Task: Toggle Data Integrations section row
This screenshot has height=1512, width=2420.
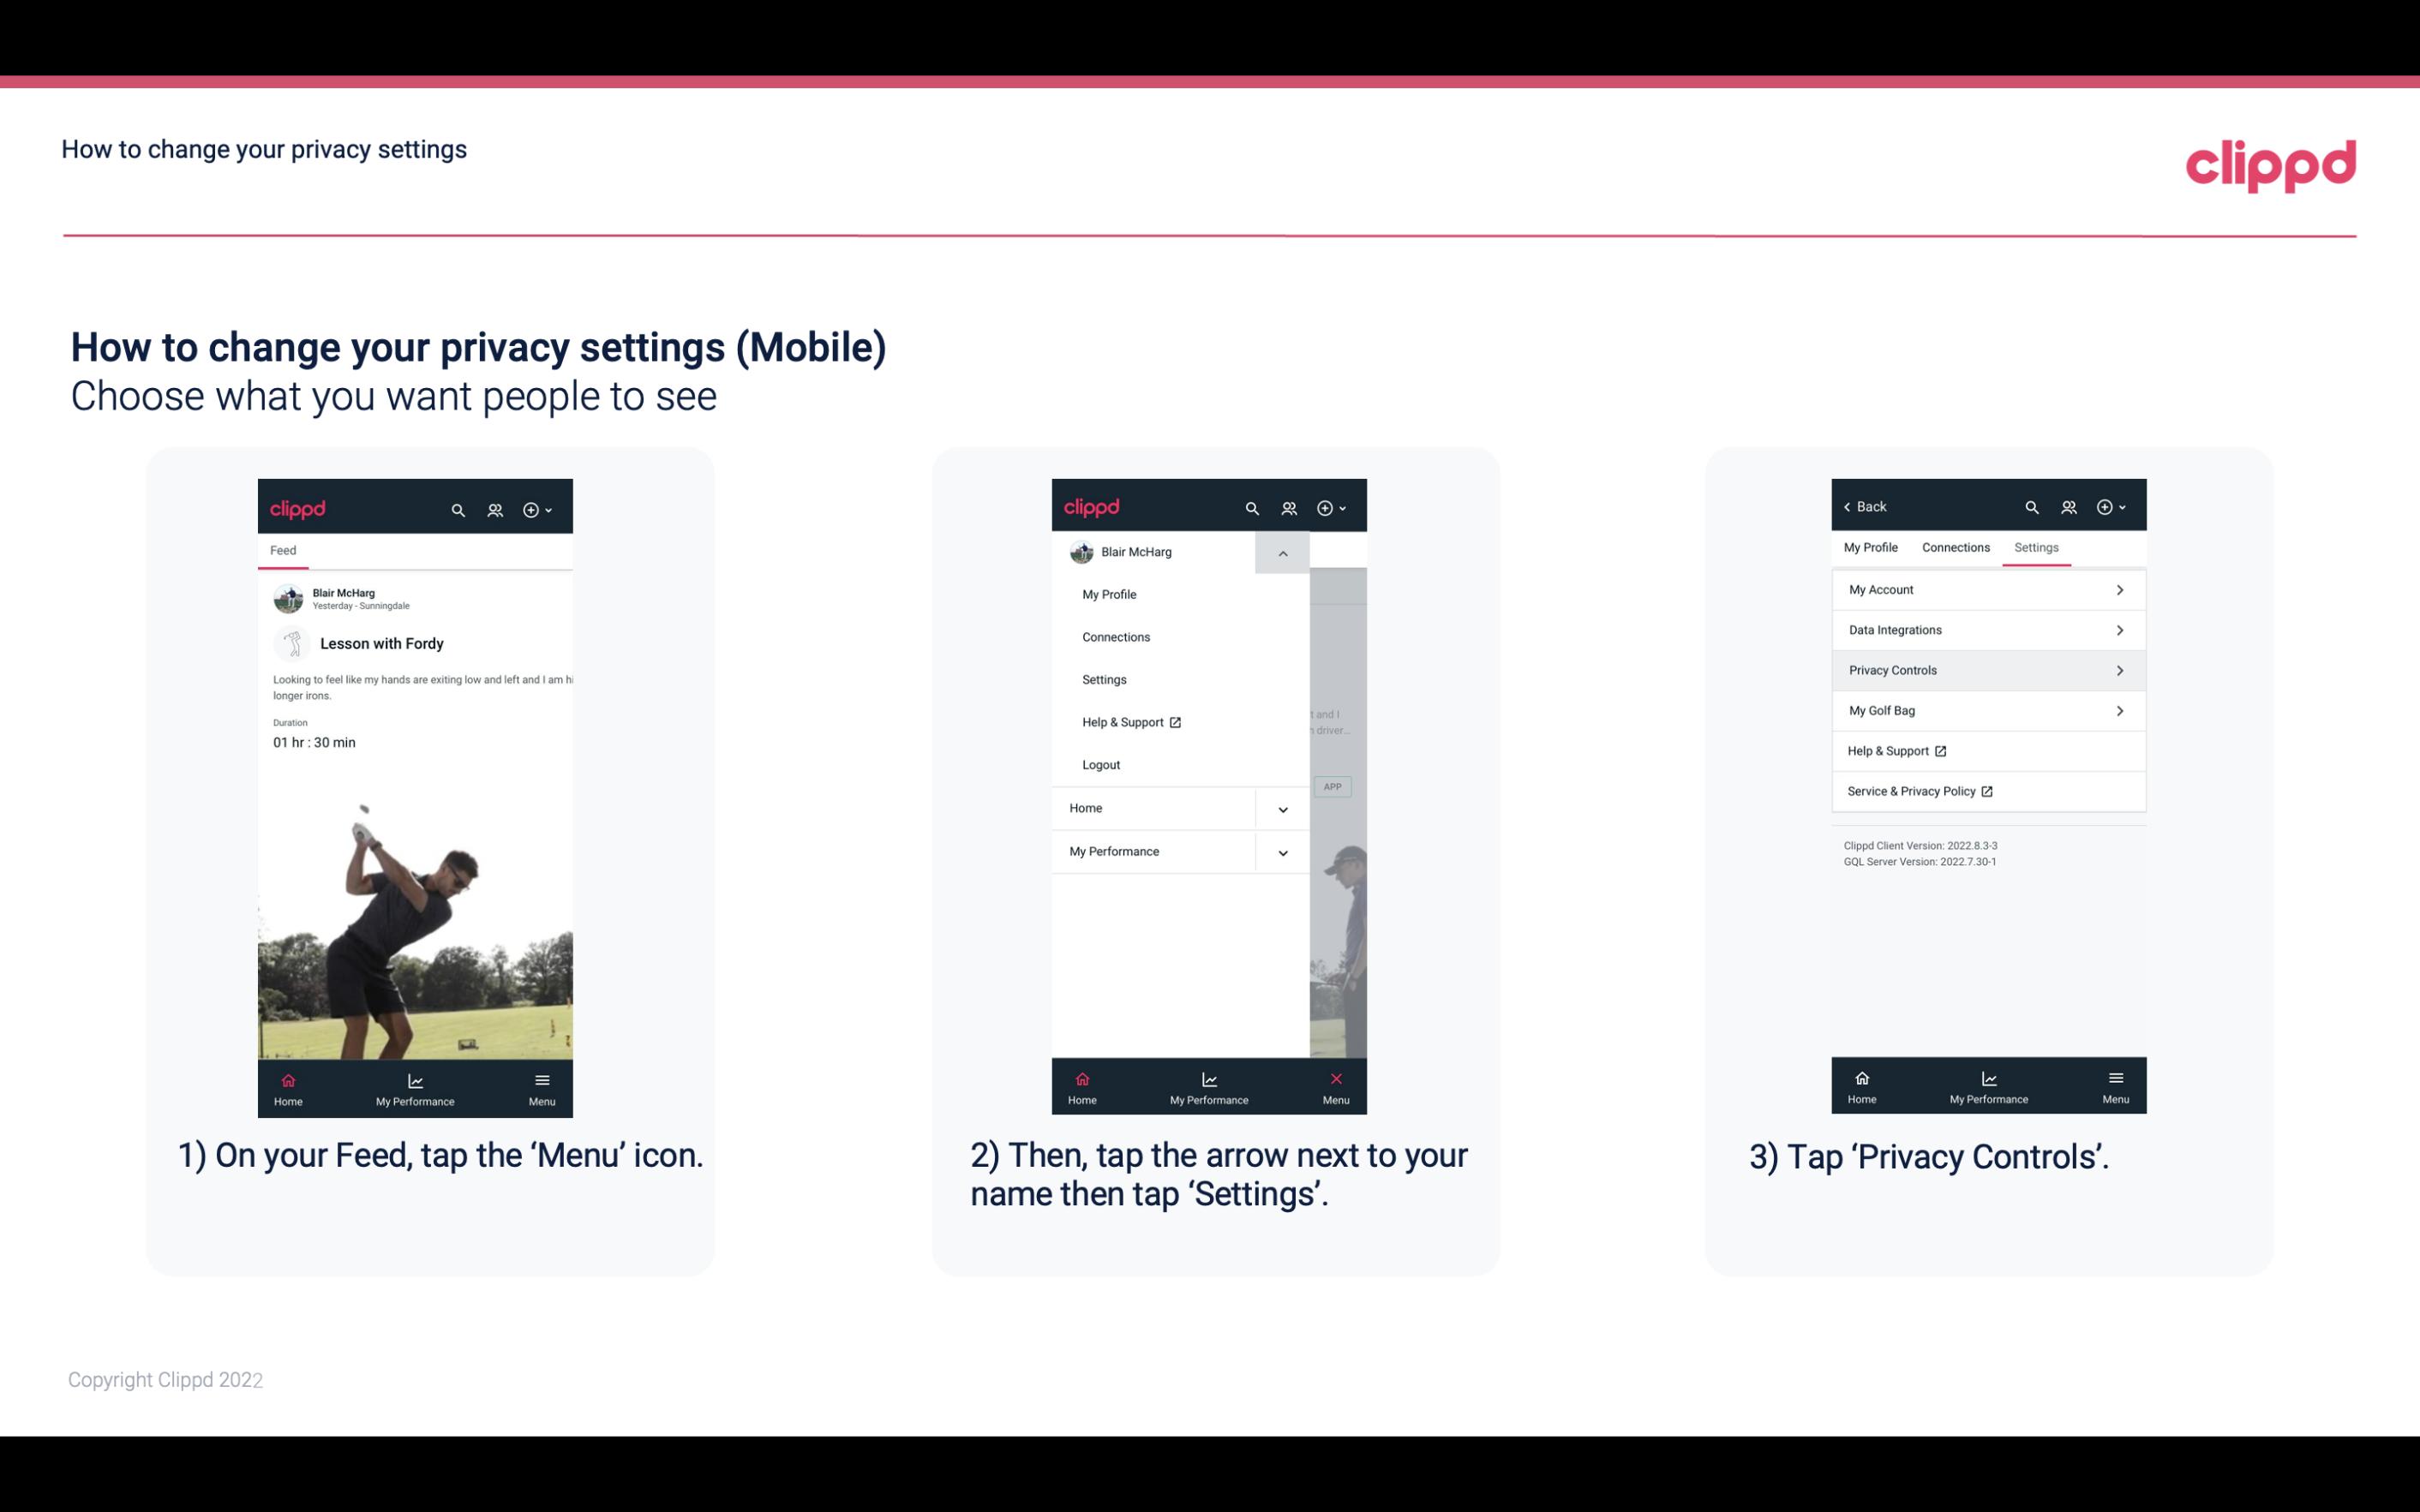Action: tap(1986, 629)
